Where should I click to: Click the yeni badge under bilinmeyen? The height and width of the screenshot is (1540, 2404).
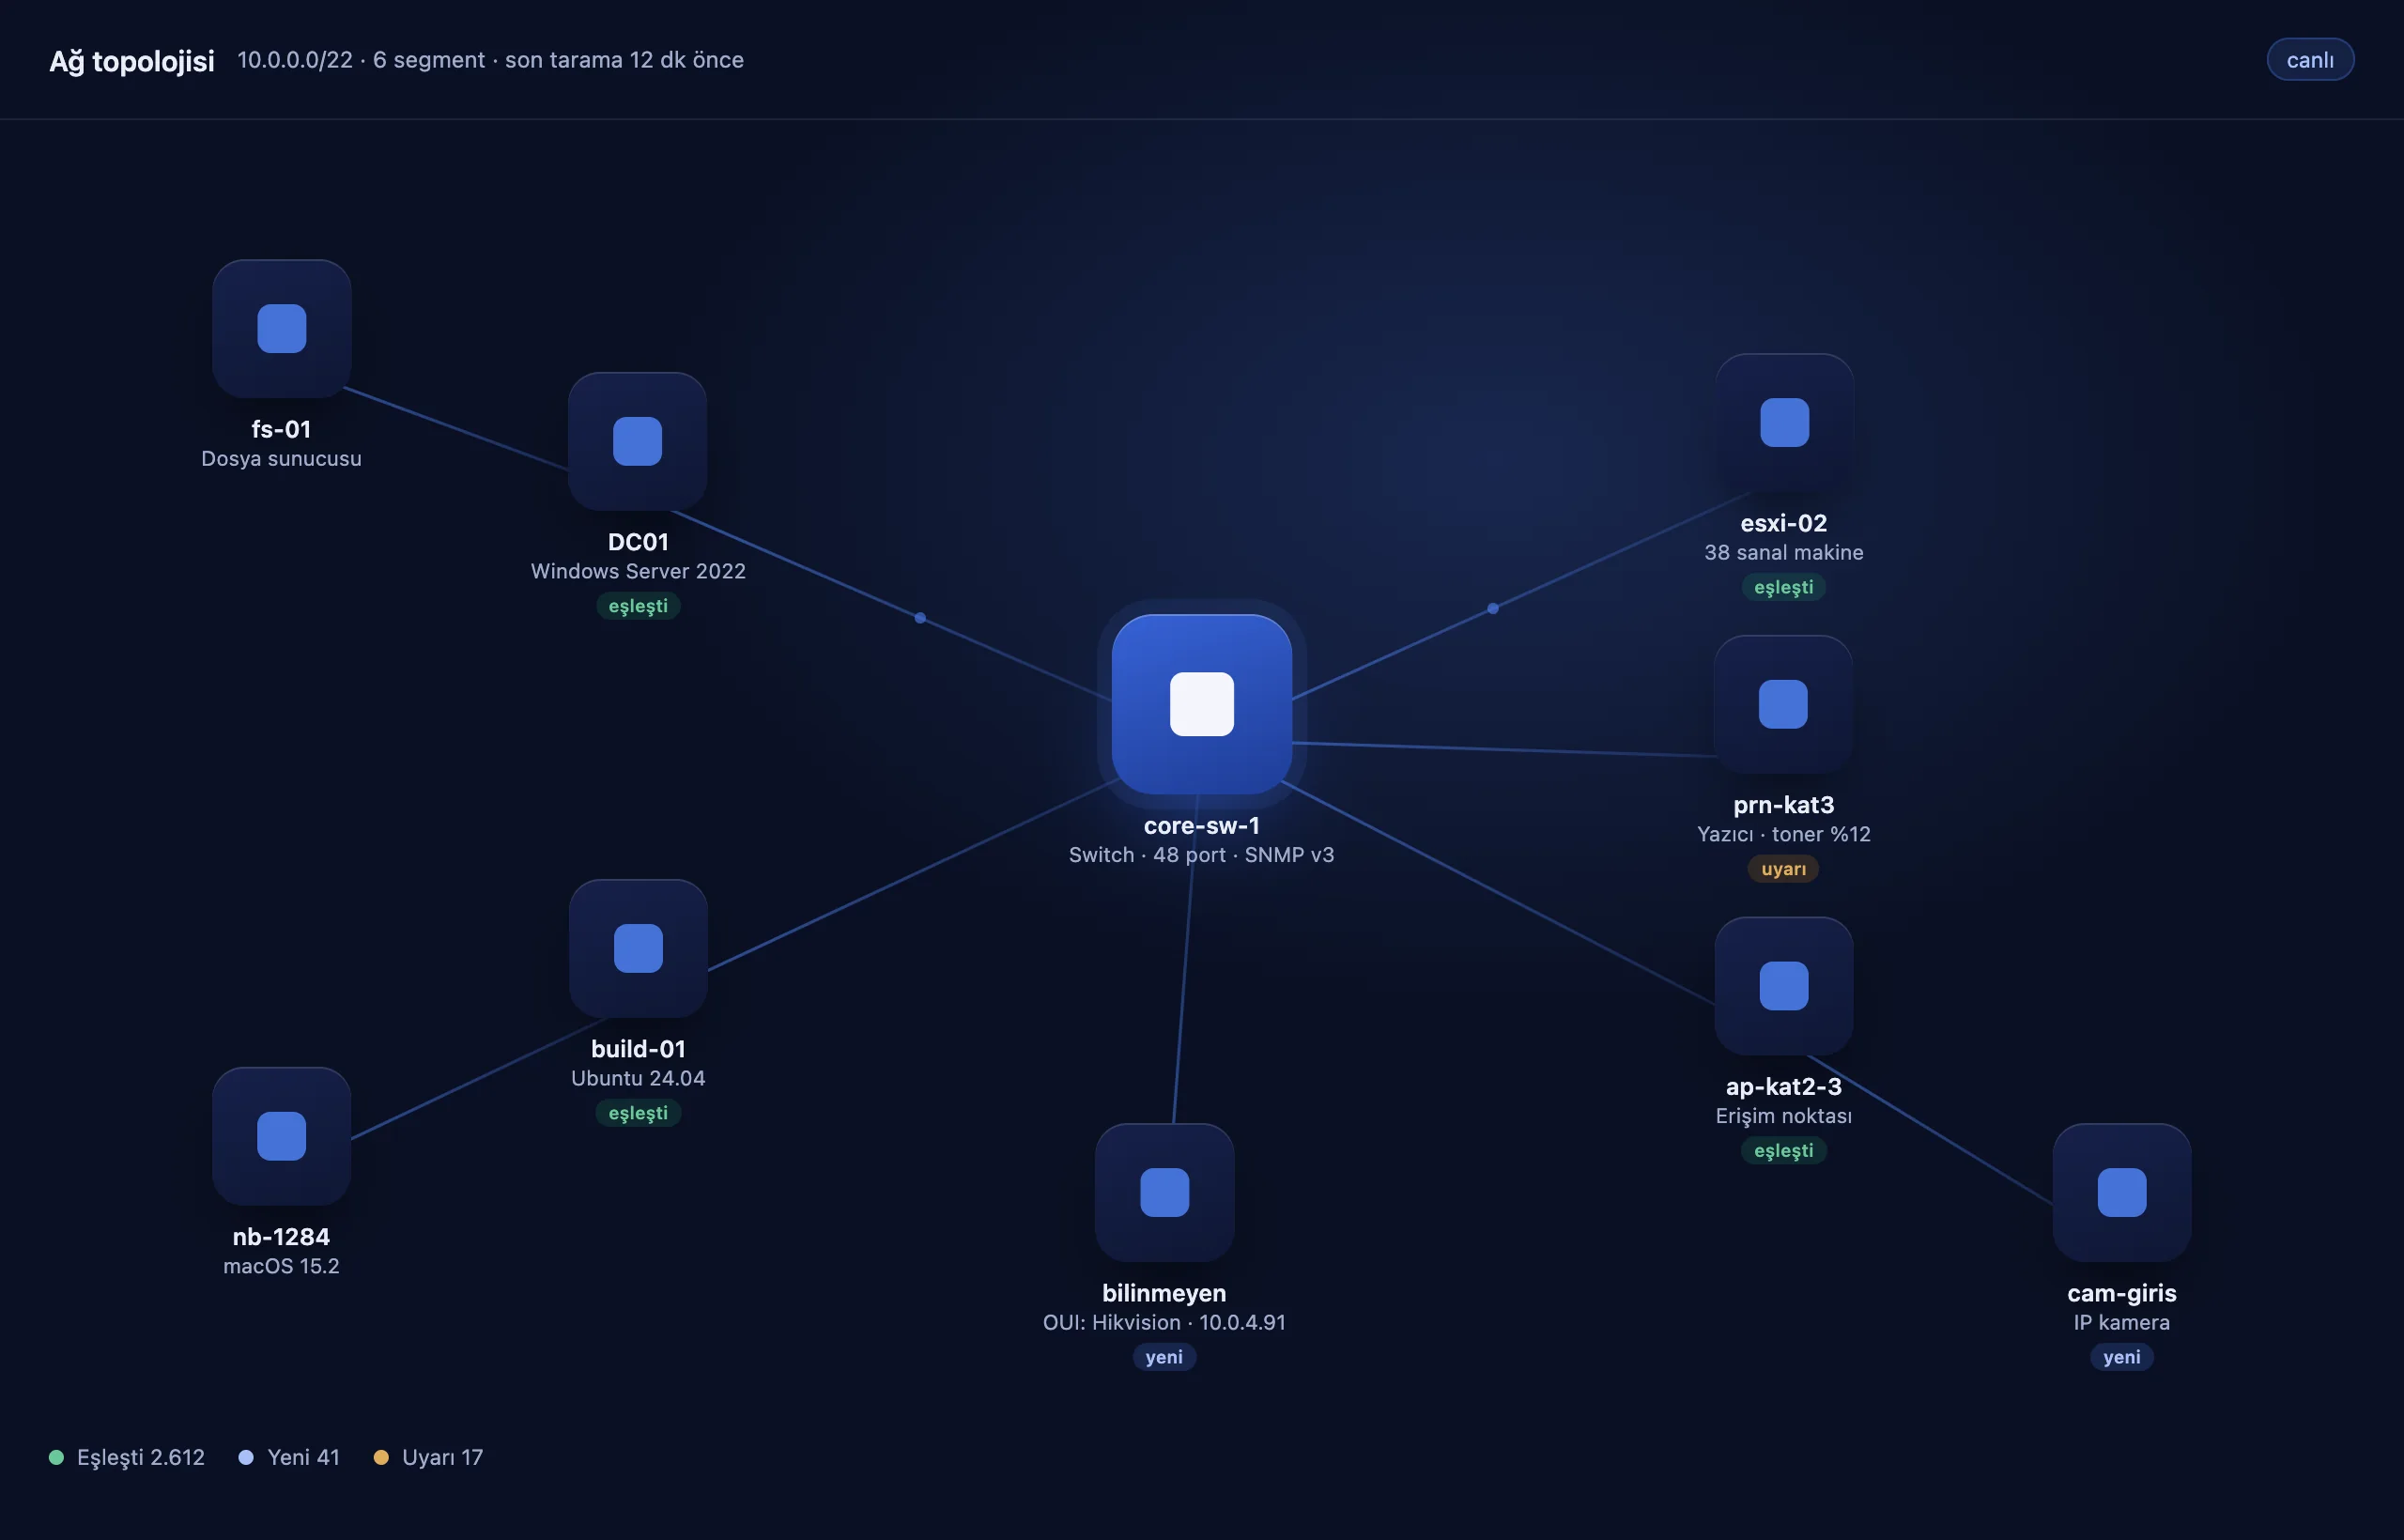tap(1164, 1357)
